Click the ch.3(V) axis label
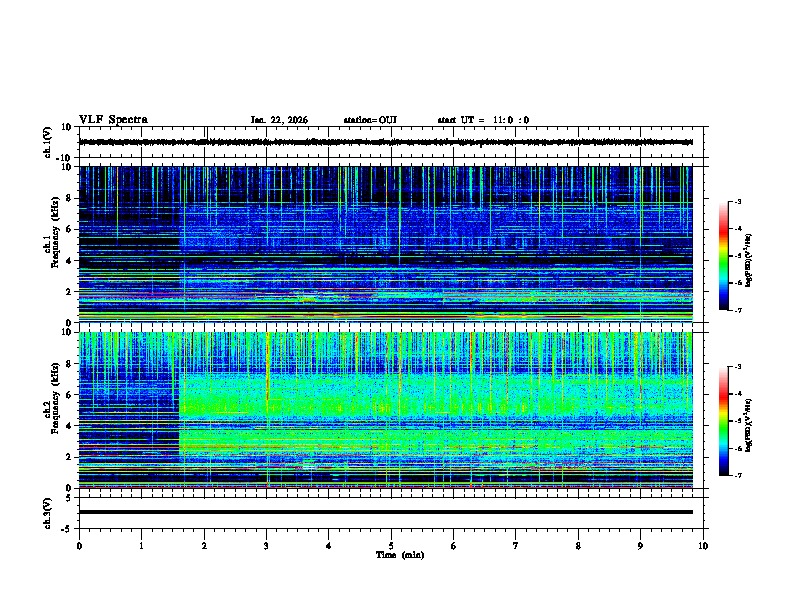Screen dimensions: 792x612 (47, 513)
